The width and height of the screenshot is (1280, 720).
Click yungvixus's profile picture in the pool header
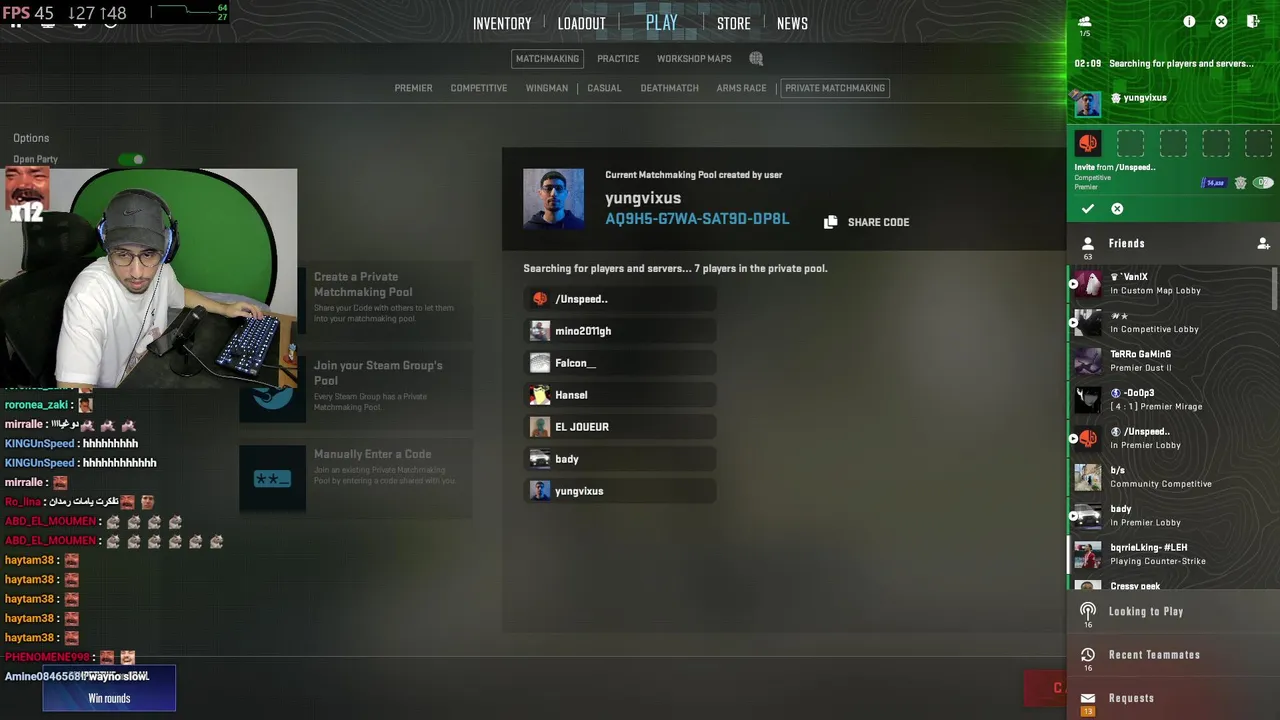coord(553,199)
